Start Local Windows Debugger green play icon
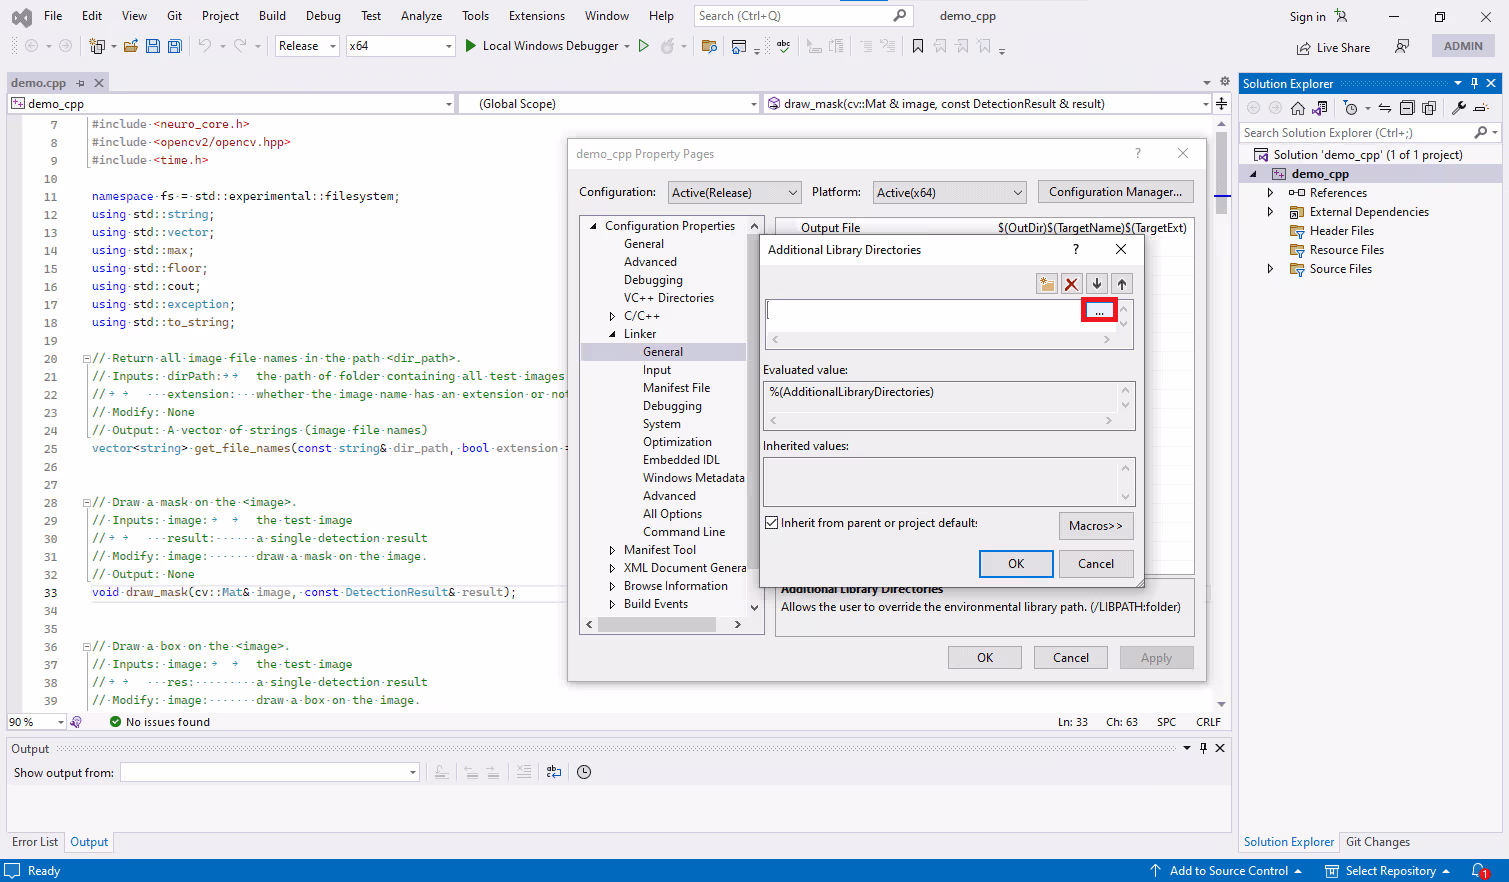 tap(471, 46)
